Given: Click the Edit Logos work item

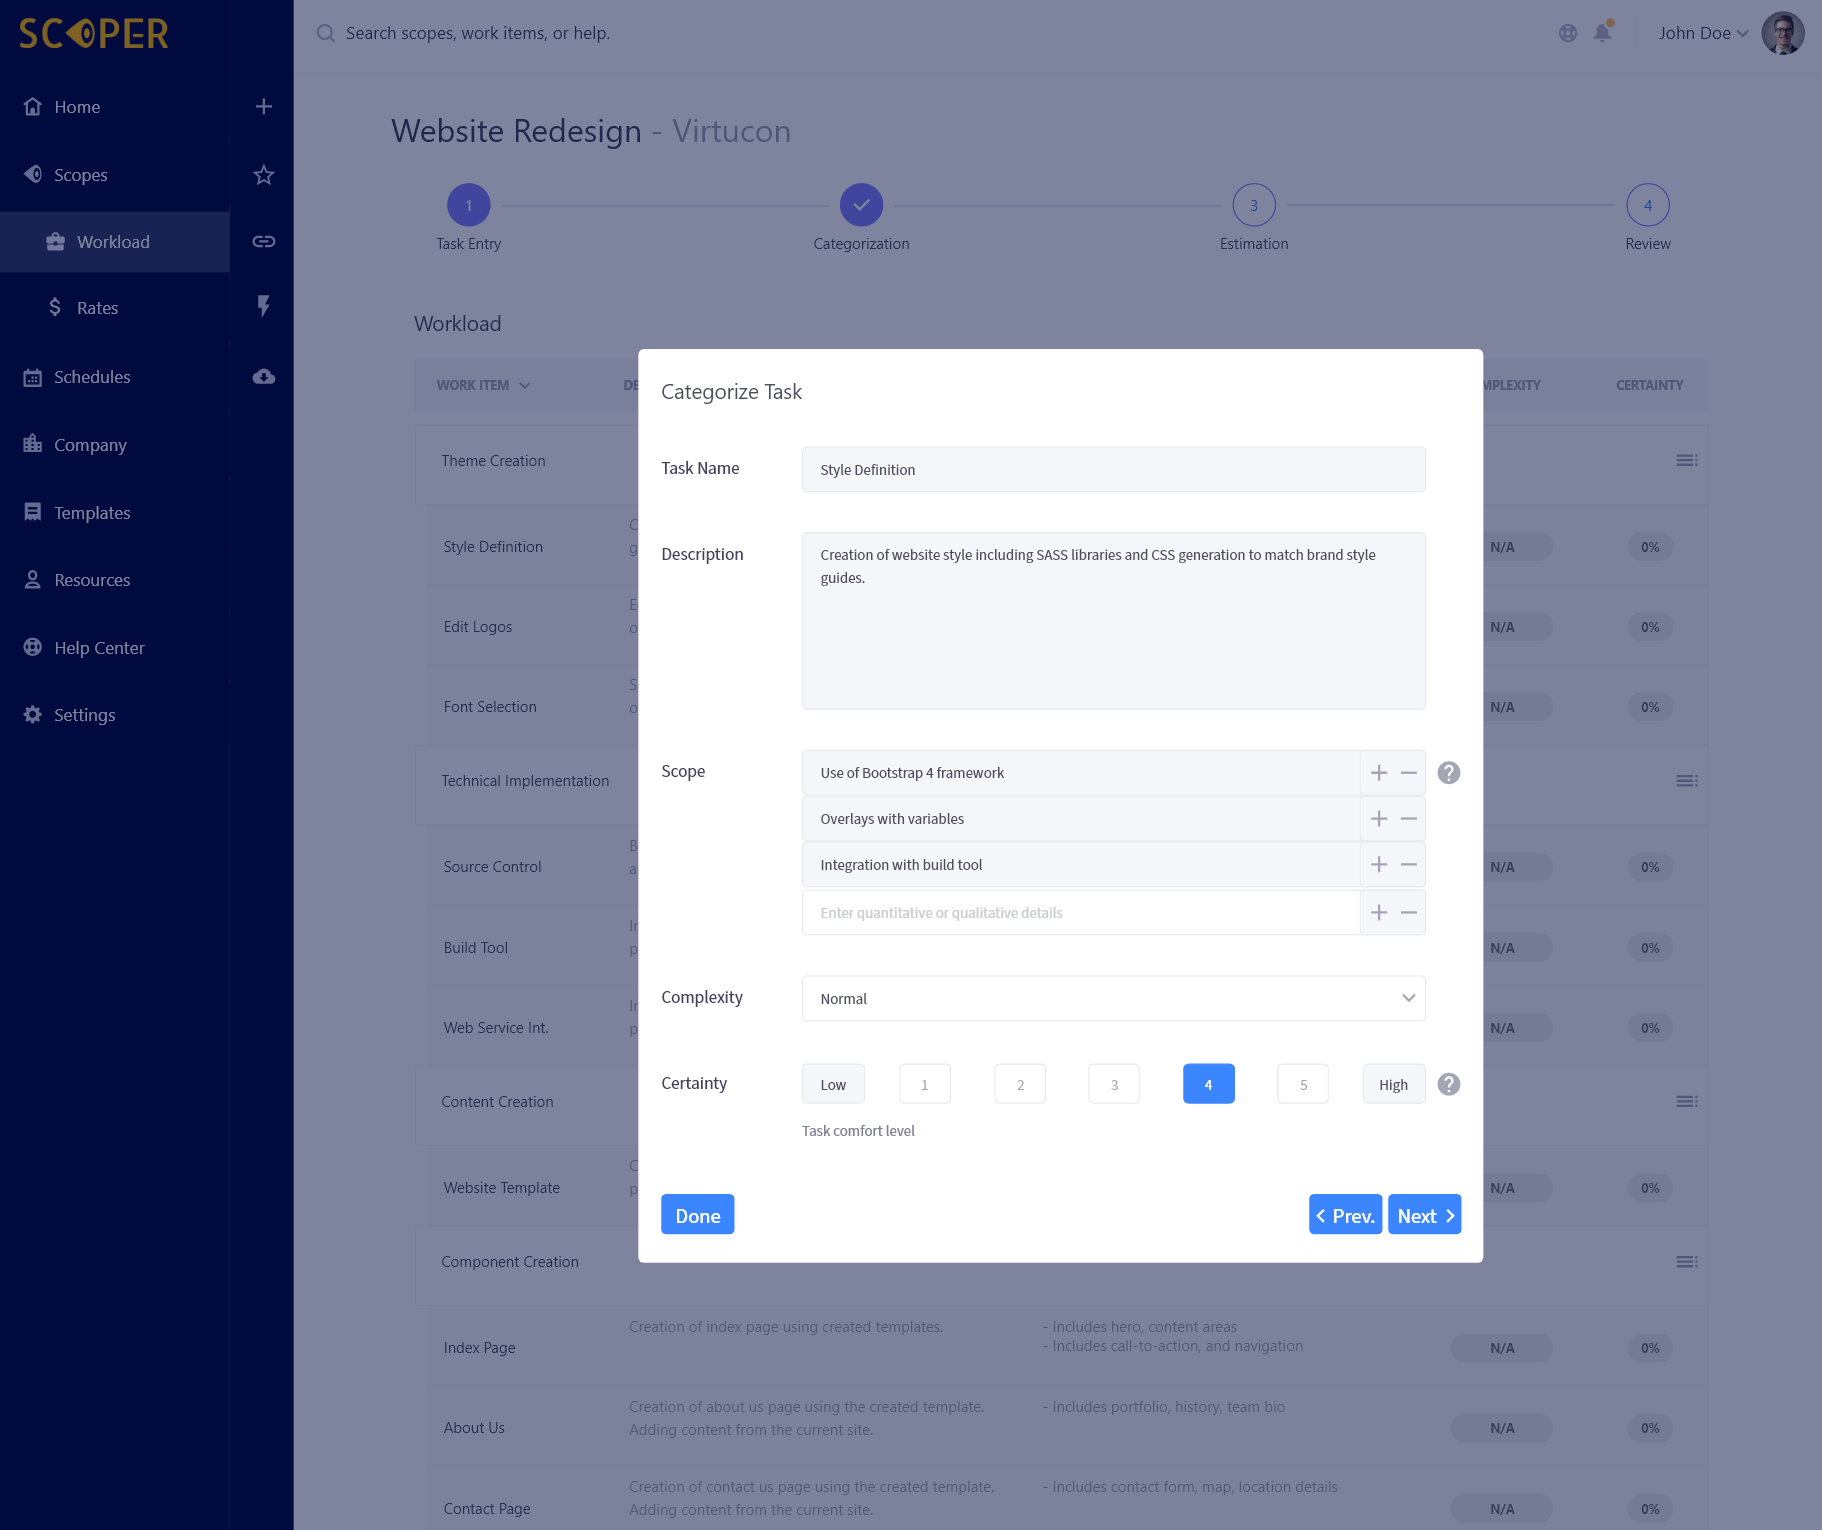Looking at the screenshot, I should point(477,627).
